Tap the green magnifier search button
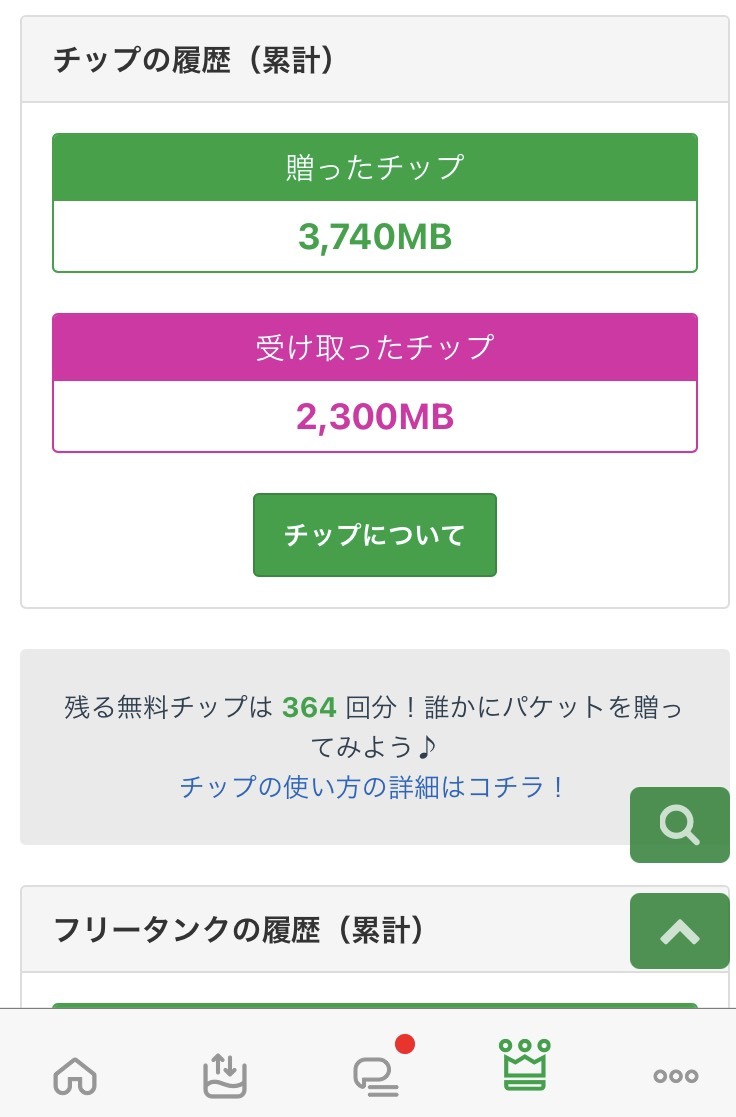Image resolution: width=736 pixels, height=1117 pixels. (679, 825)
